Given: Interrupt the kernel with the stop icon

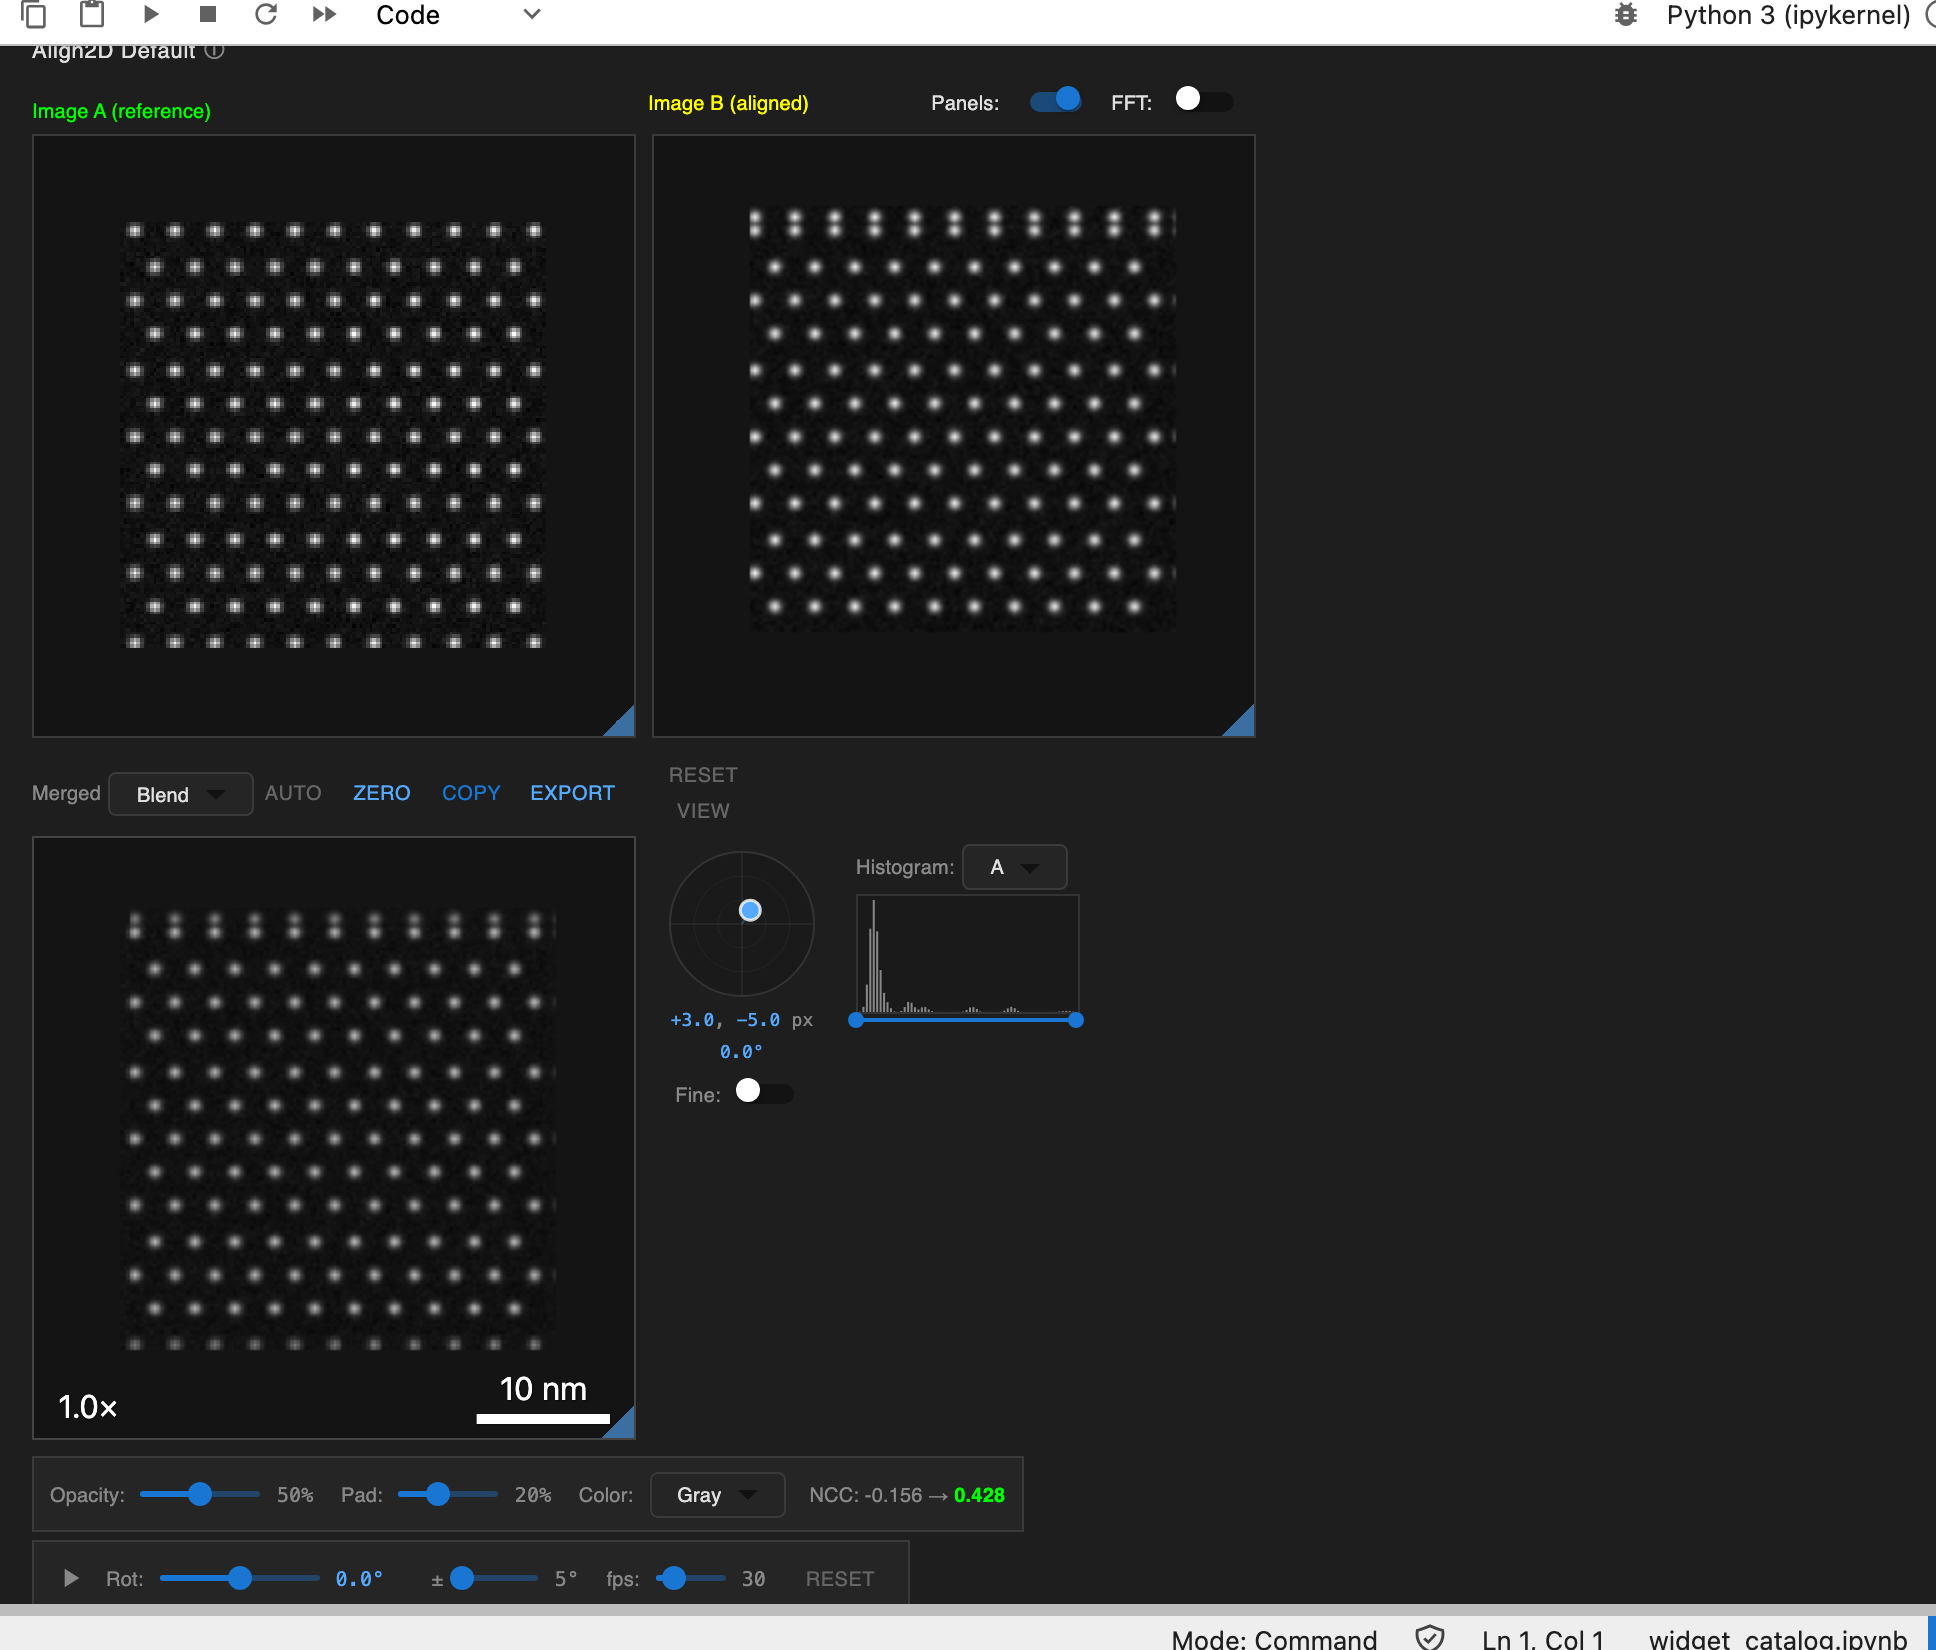Looking at the screenshot, I should [208, 14].
